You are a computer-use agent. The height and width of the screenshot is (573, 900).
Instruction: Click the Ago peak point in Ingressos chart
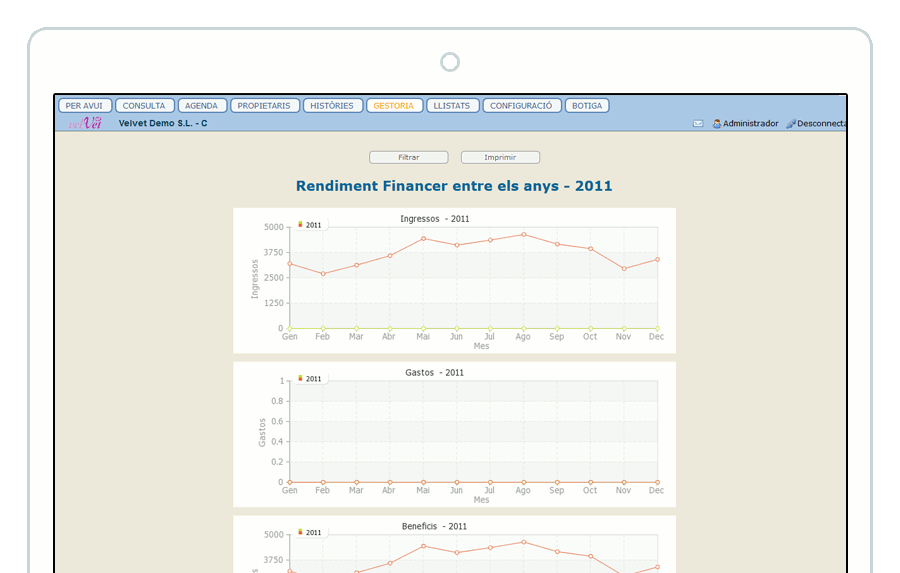coord(523,235)
